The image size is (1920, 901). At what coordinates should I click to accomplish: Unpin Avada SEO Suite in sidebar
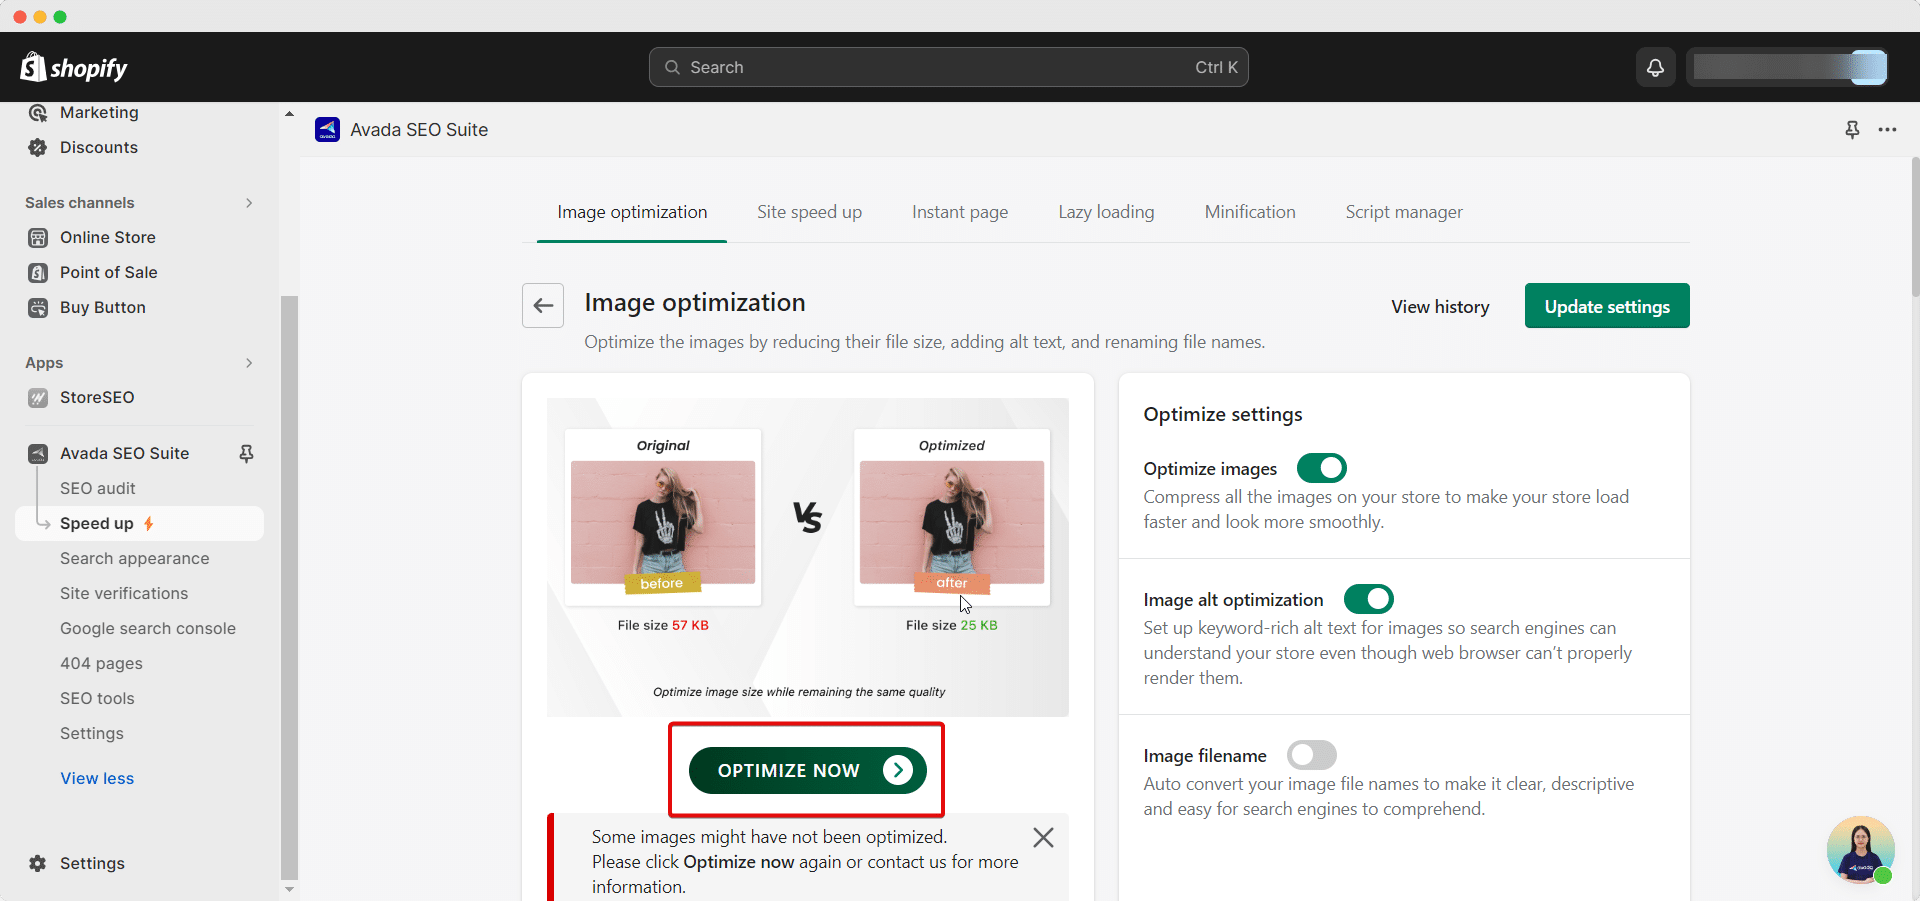246,454
